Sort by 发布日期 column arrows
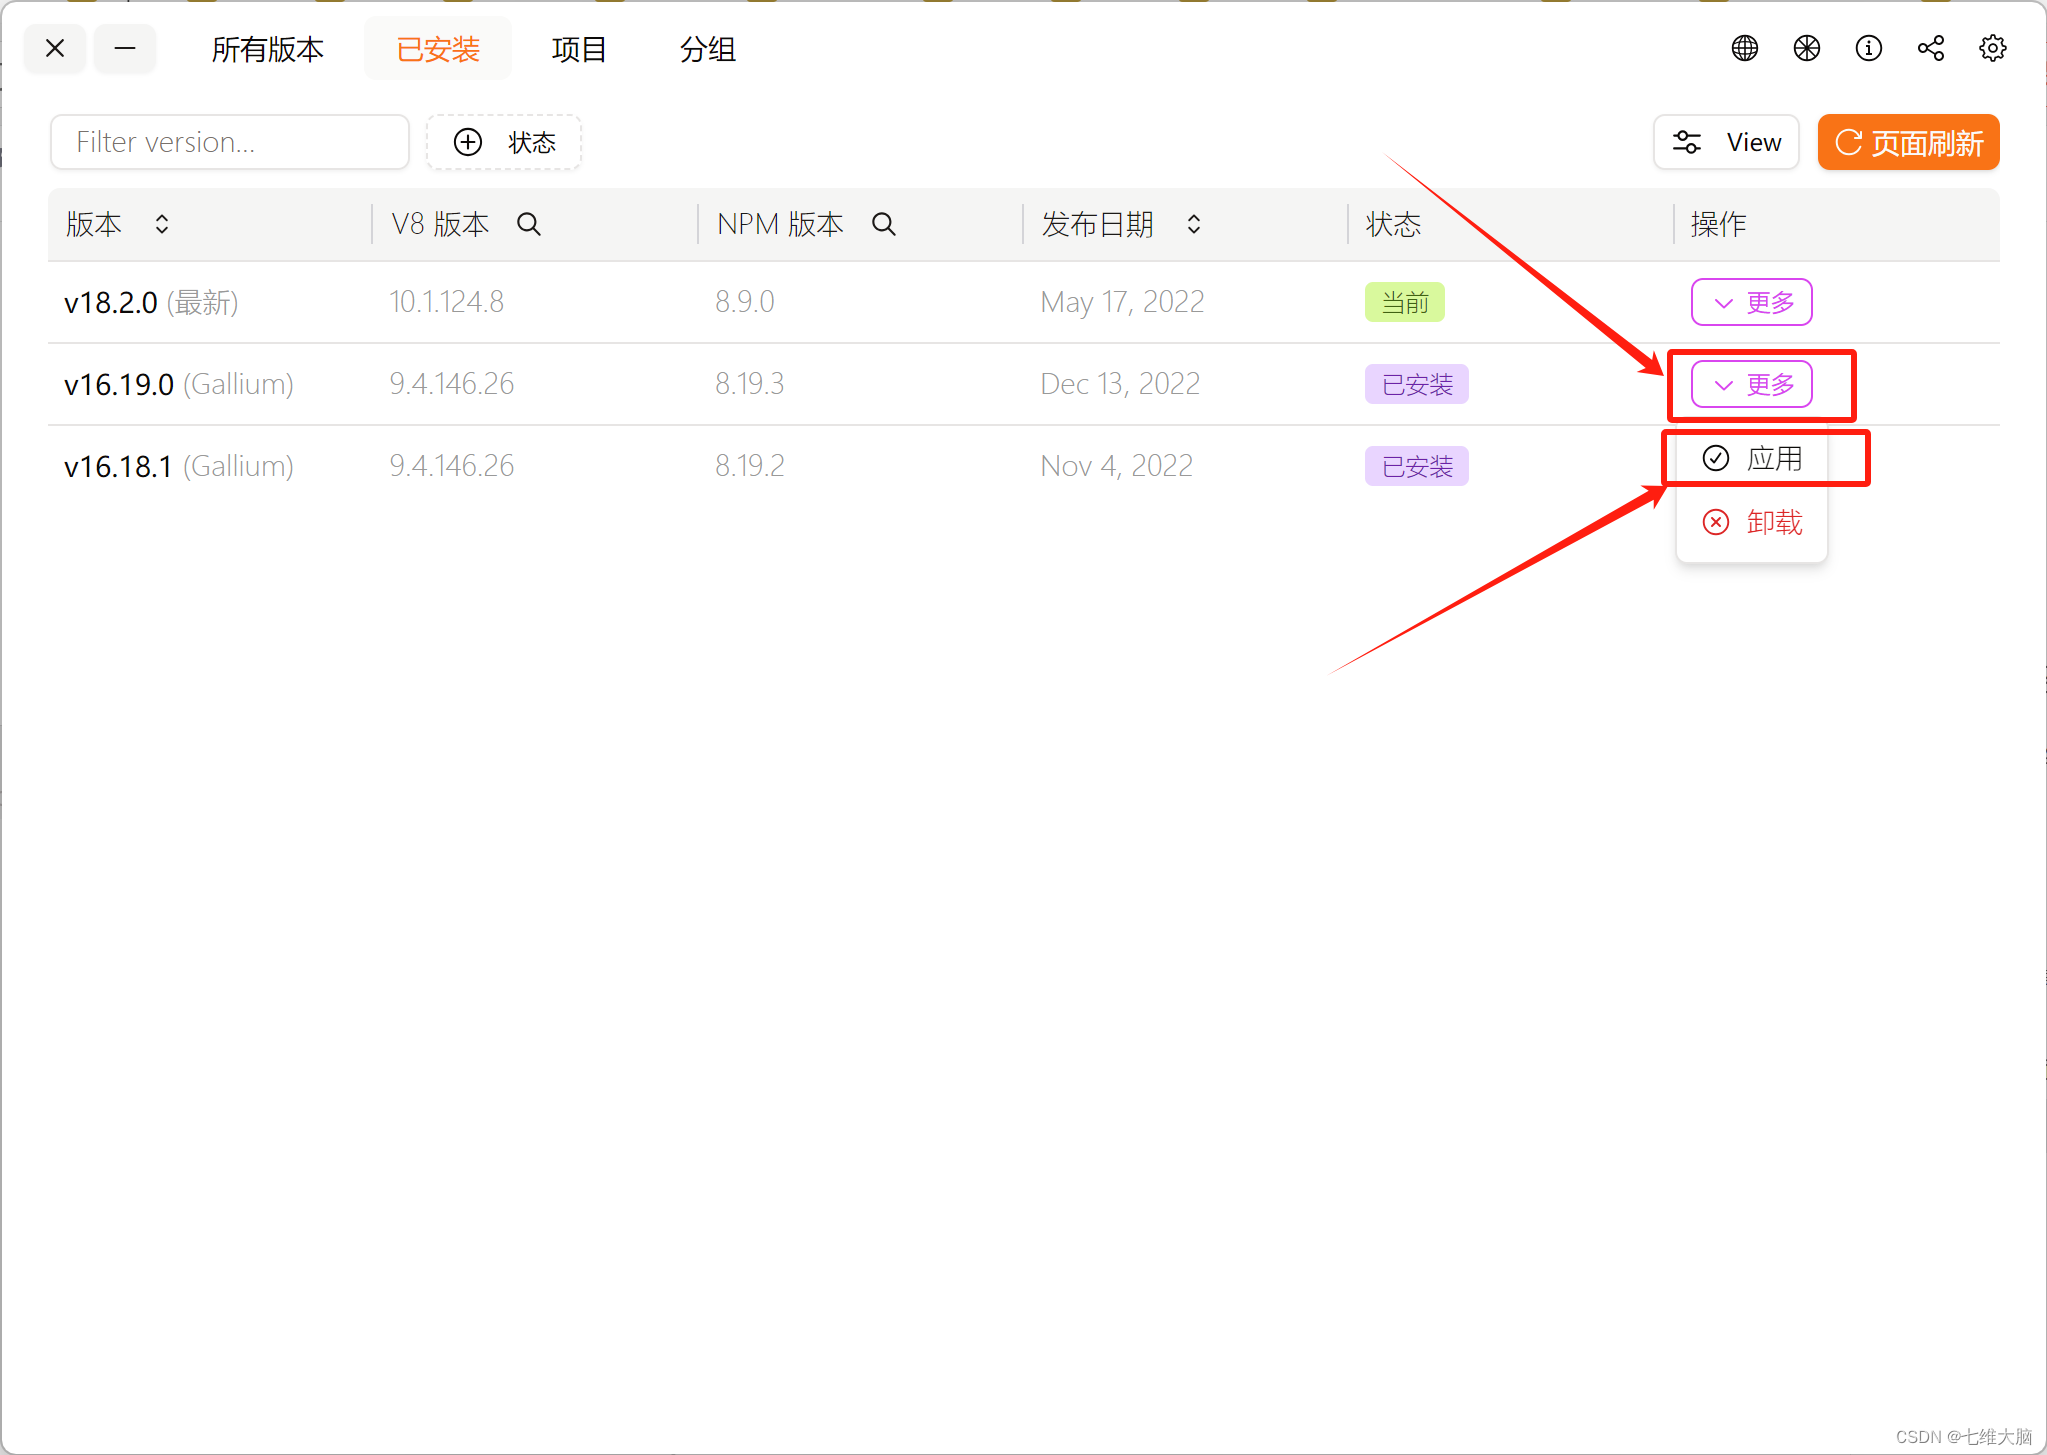The width and height of the screenshot is (2047, 1455). [x=1194, y=224]
